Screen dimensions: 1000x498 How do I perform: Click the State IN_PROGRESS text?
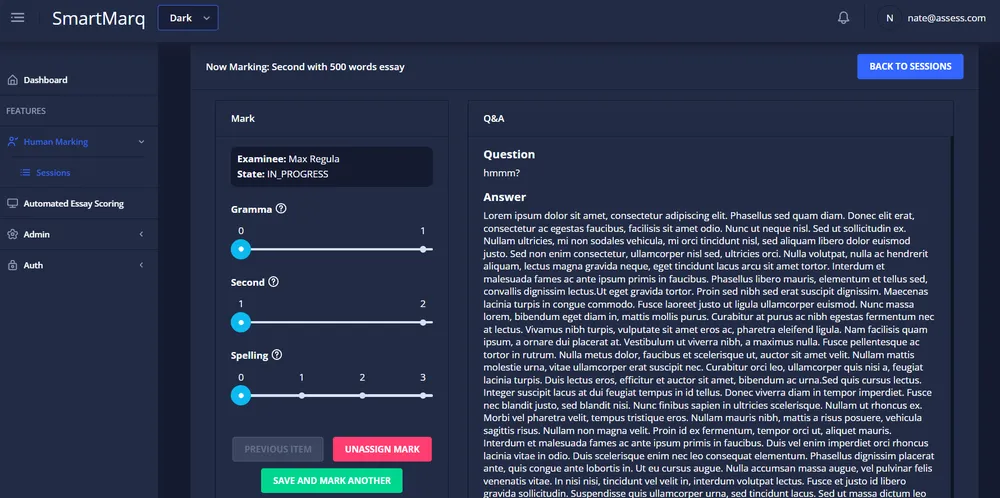(x=283, y=174)
